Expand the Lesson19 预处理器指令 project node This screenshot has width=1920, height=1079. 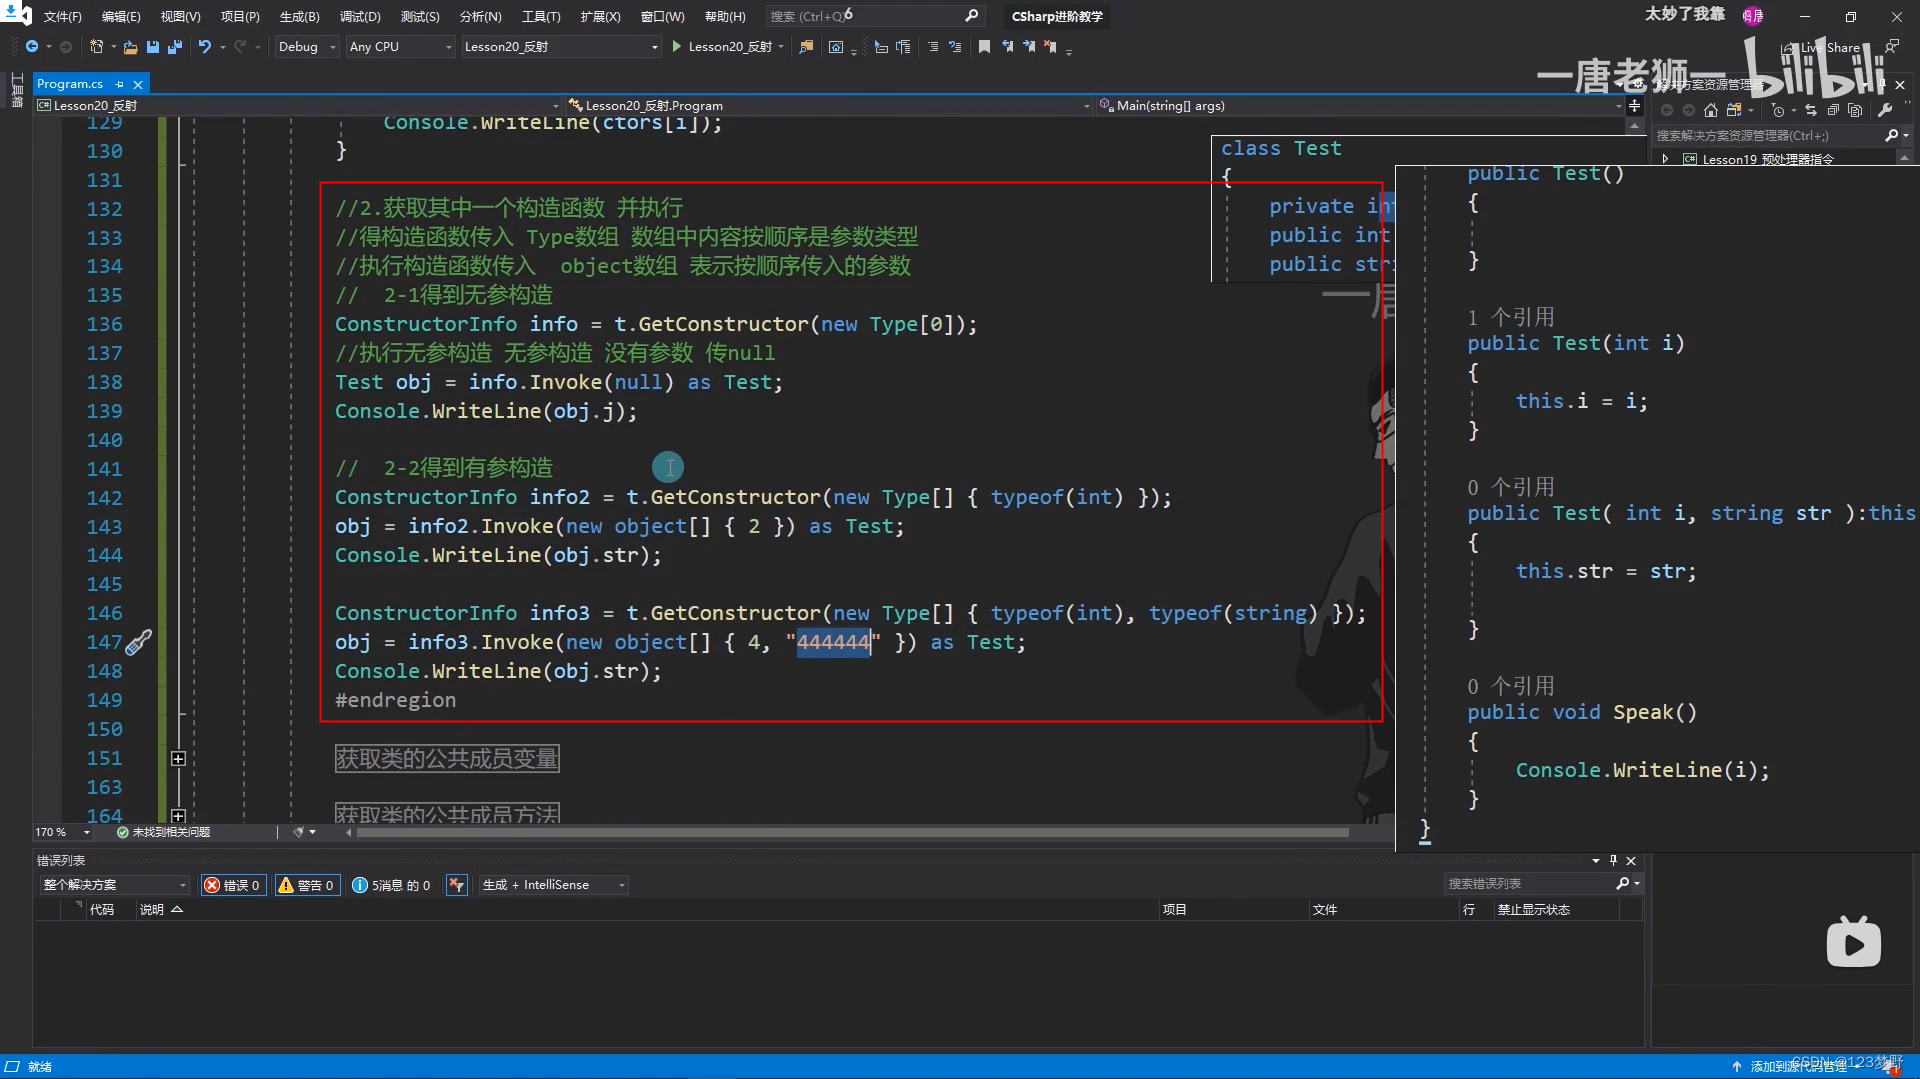pyautogui.click(x=1665, y=159)
